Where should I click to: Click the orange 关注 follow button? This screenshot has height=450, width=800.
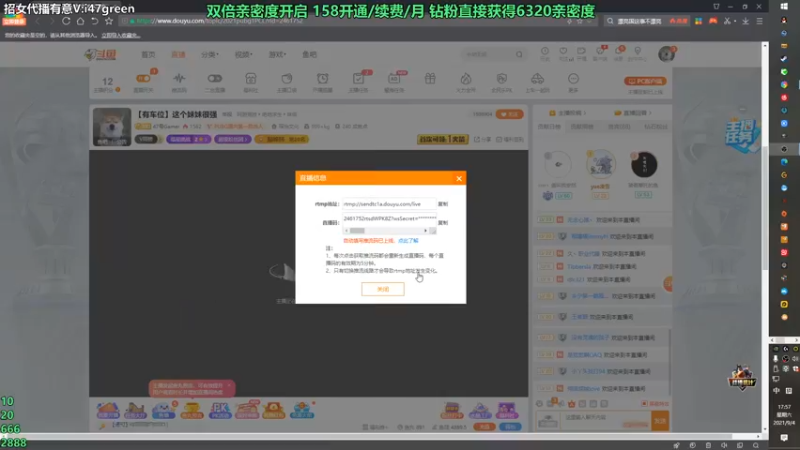point(509,114)
